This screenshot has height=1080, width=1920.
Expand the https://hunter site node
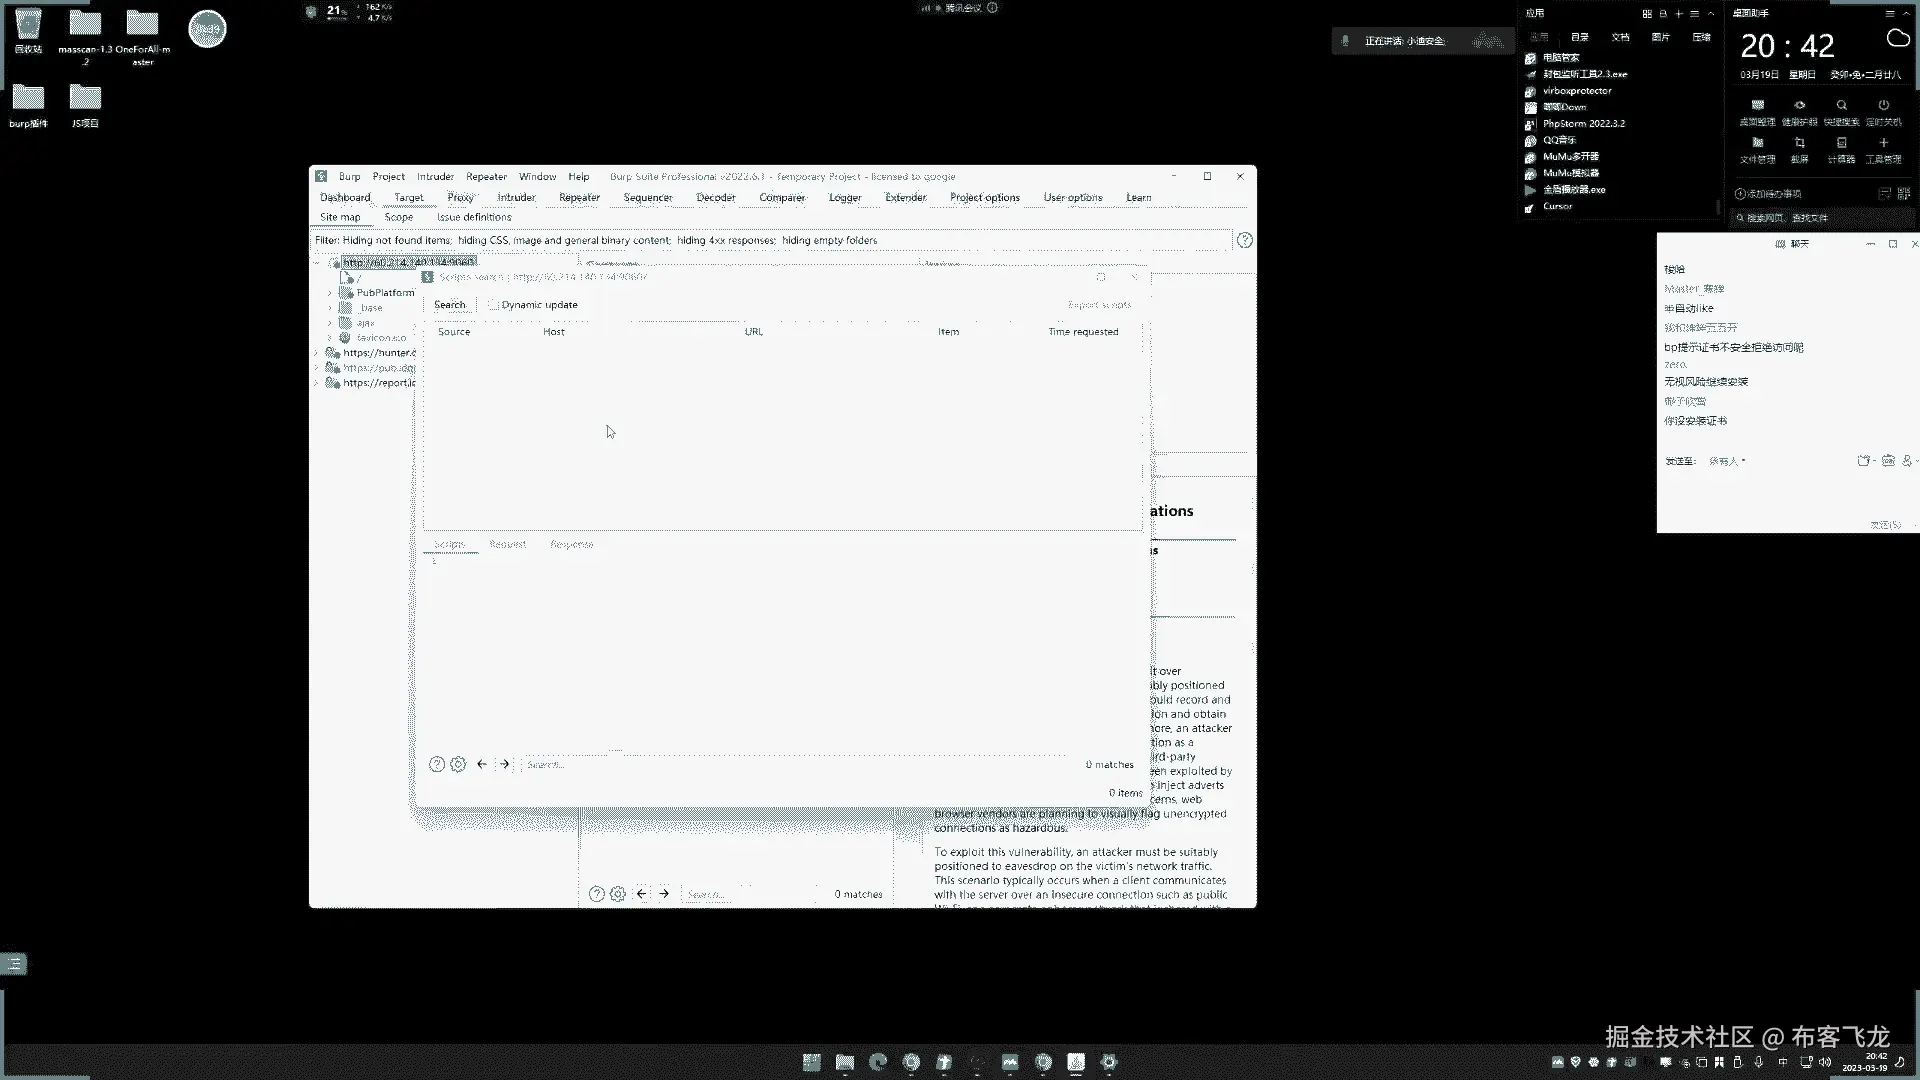tap(317, 353)
